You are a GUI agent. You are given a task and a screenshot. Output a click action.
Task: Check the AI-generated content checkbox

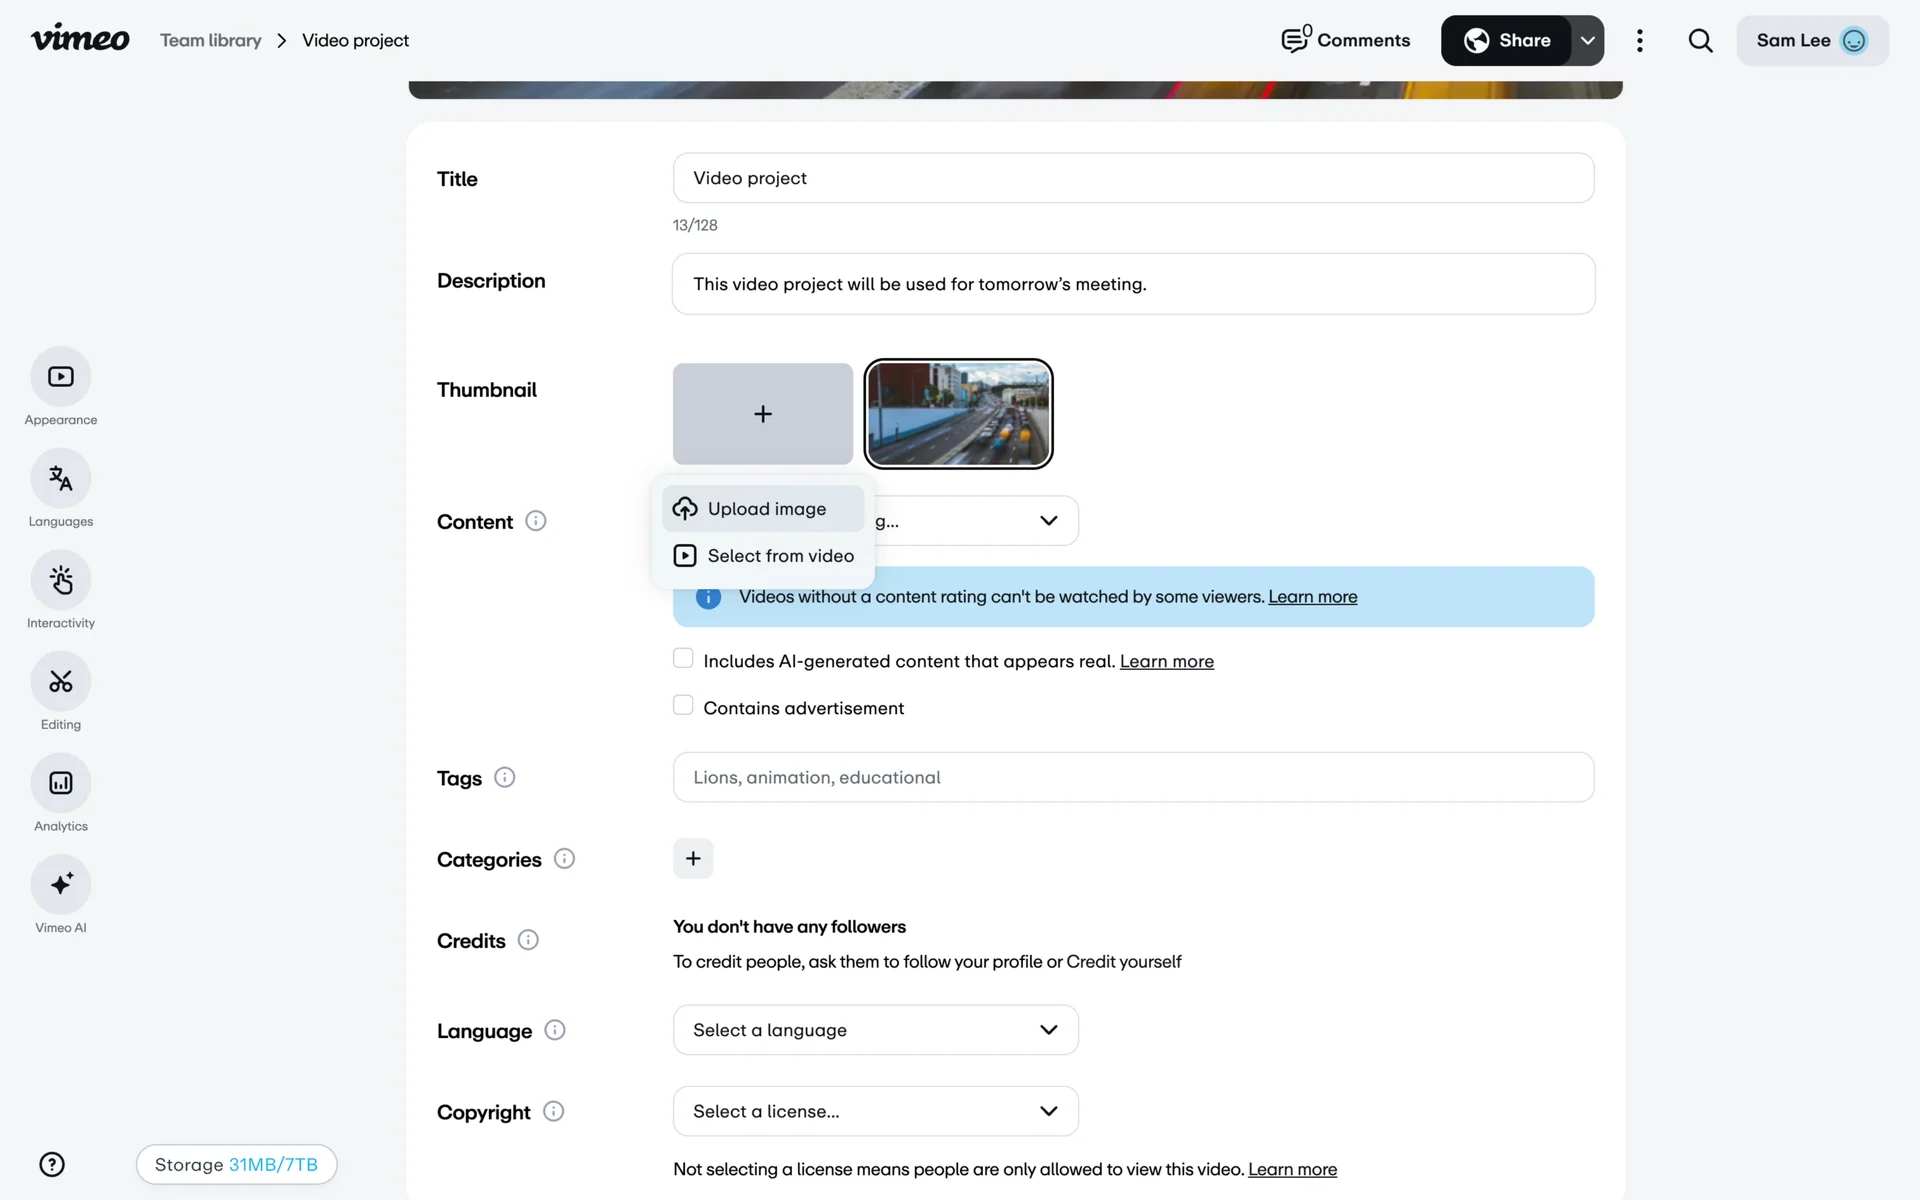click(683, 658)
